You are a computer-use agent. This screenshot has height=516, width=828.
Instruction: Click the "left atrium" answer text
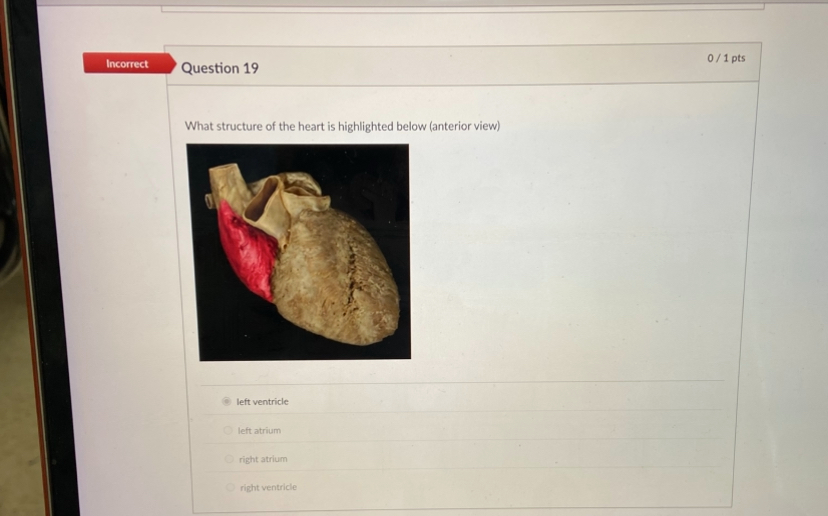[x=259, y=430]
